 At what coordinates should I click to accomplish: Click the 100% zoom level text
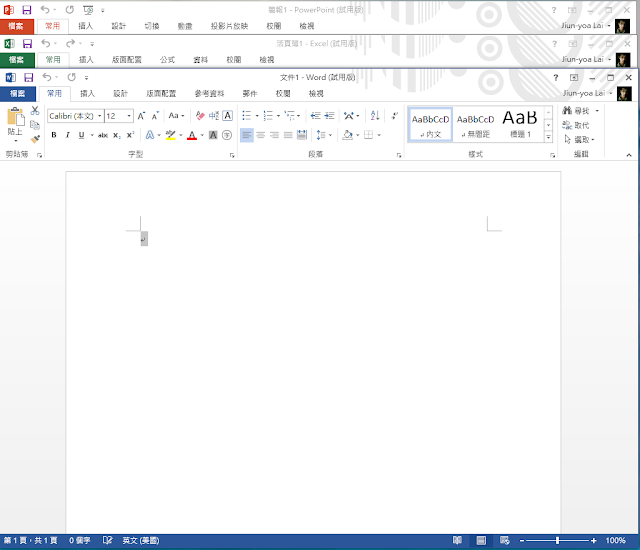point(616,540)
